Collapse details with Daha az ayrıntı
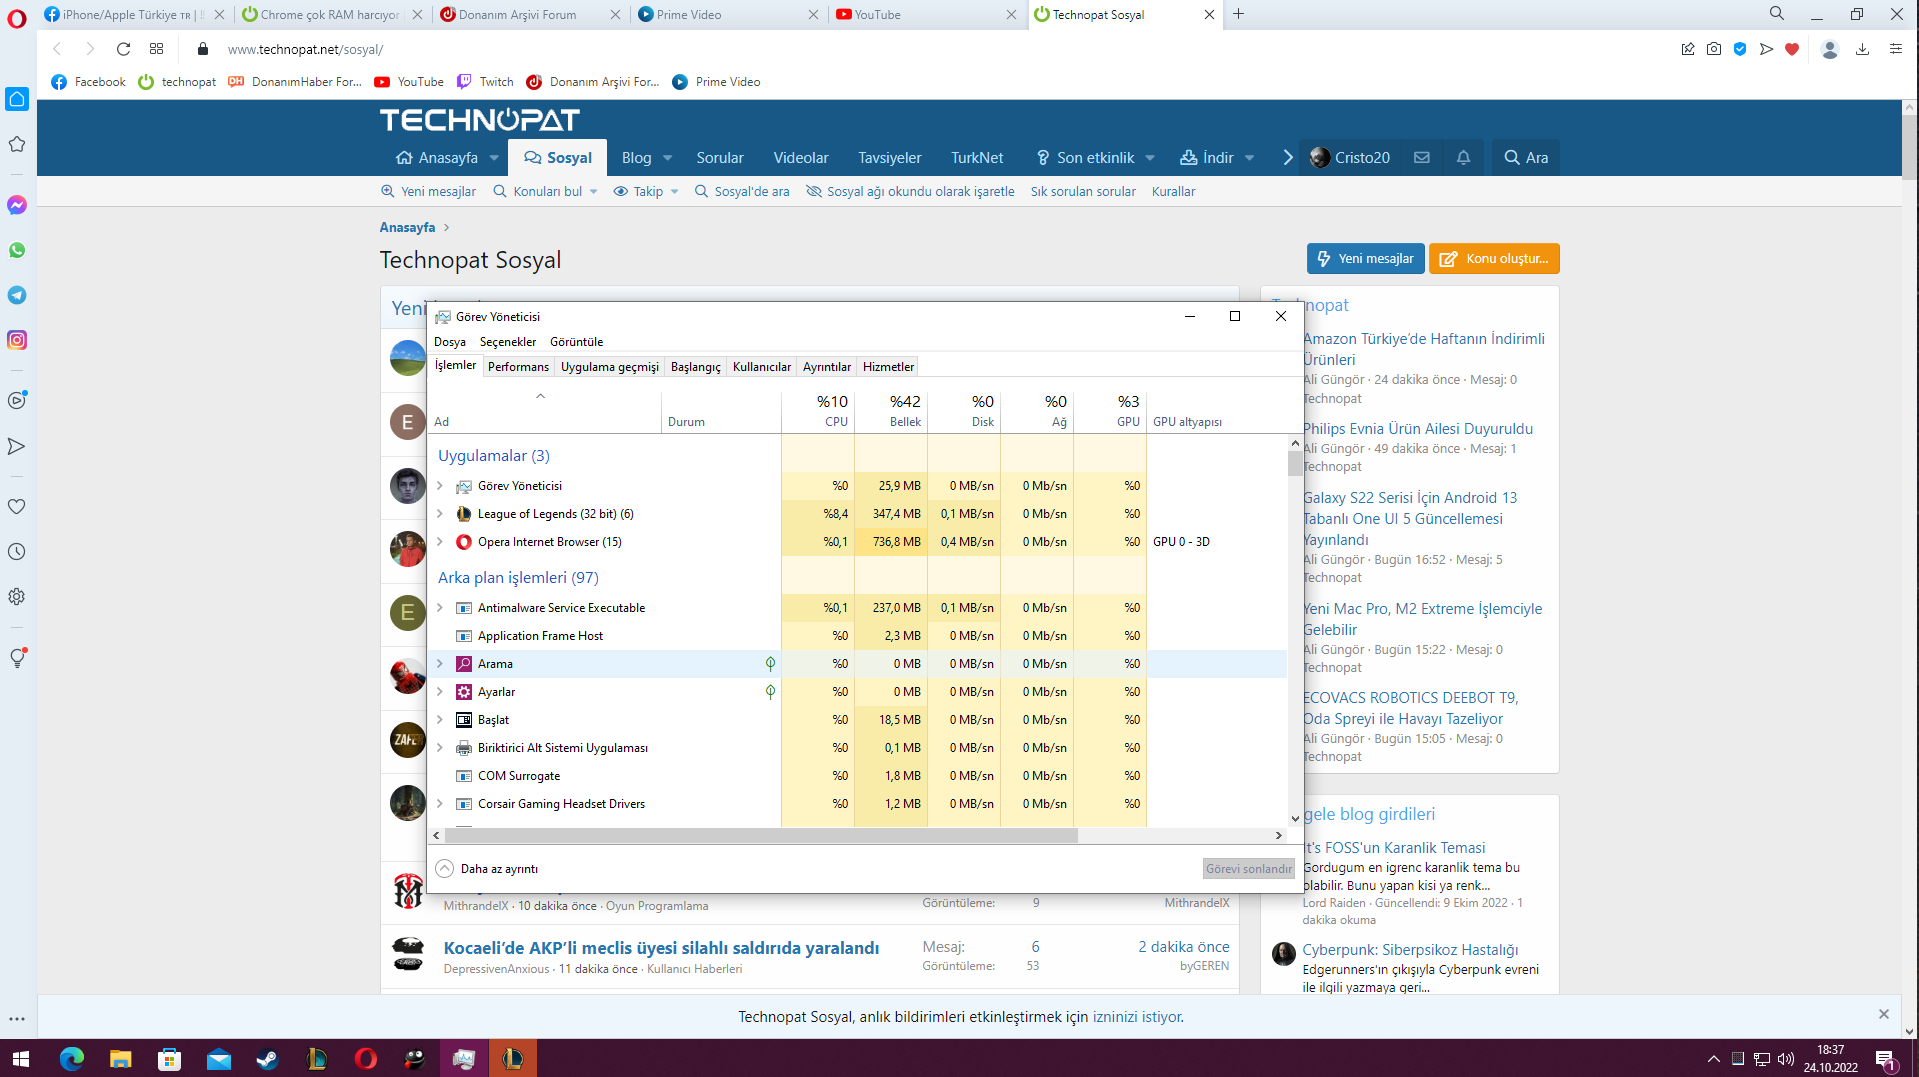 (488, 869)
